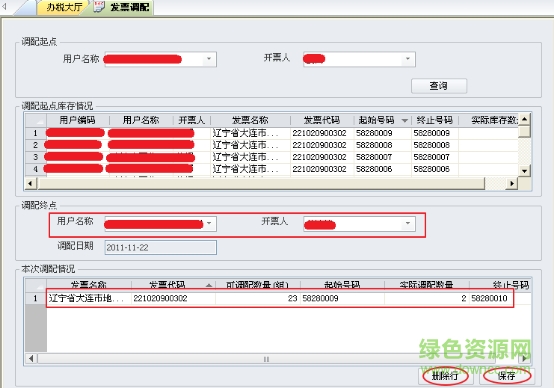Viewport: 554px width, 388px height.
Task: Click 发票代码 sort arrow in 本次调配情况
Action: click(x=209, y=285)
